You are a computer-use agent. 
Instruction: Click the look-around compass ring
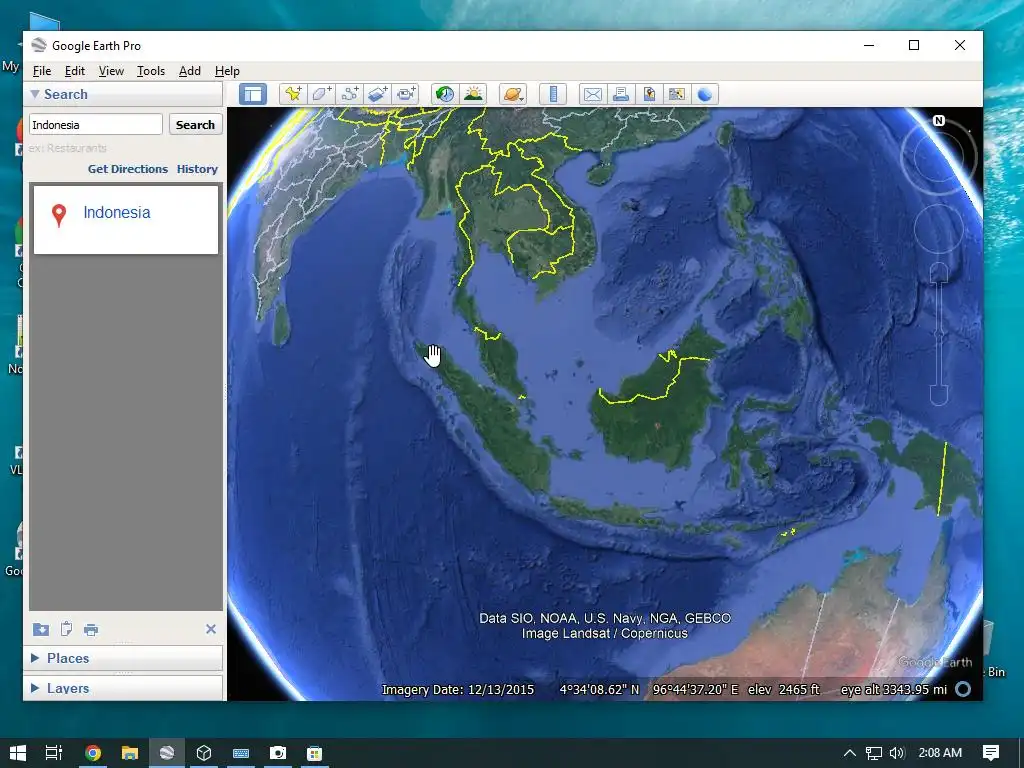tap(938, 157)
